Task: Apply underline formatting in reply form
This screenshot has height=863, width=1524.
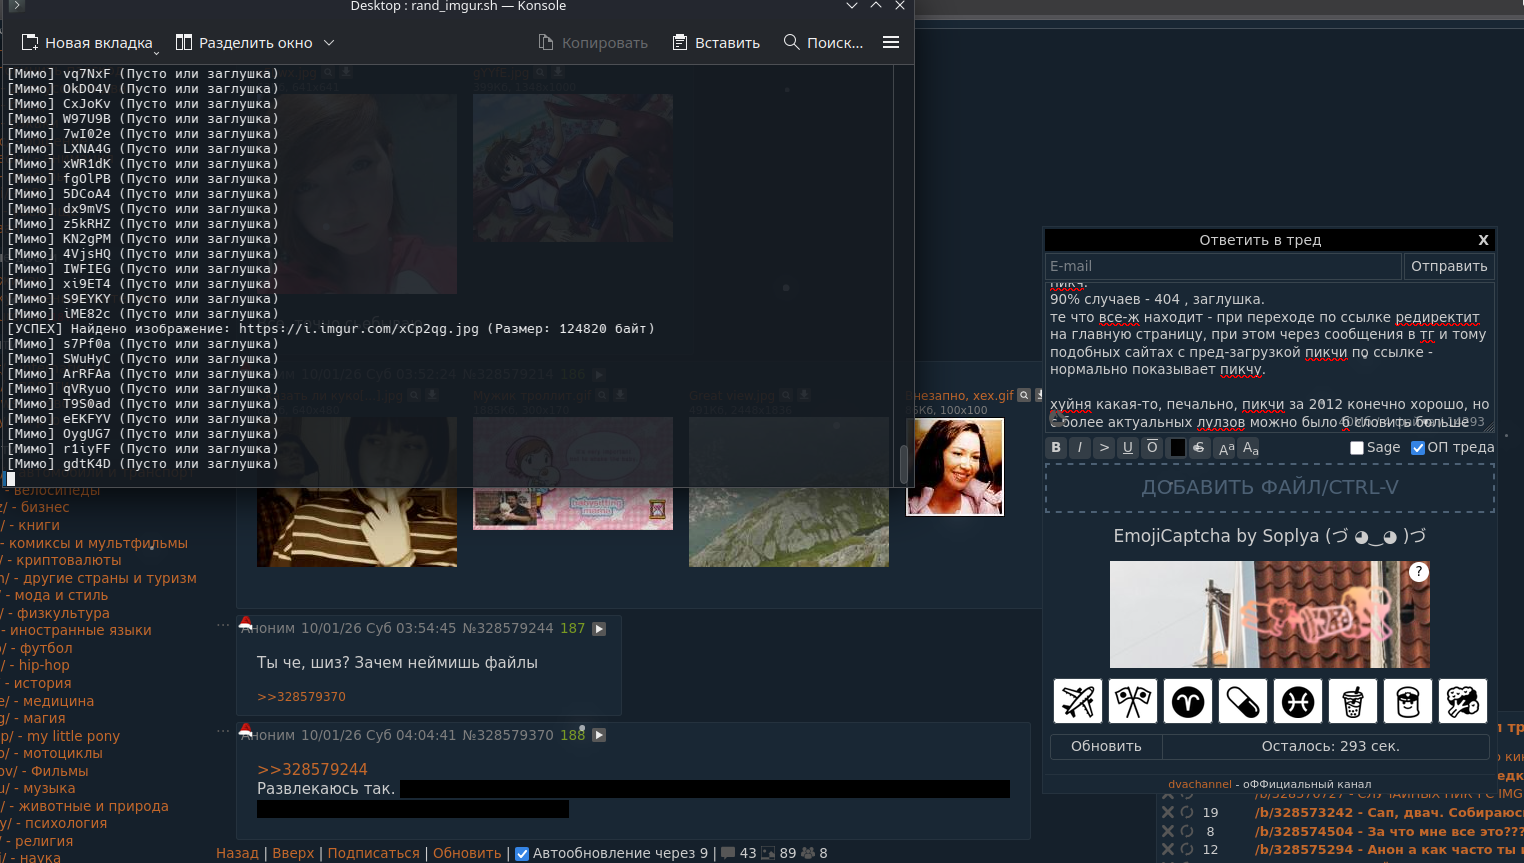Action: [x=1128, y=448]
